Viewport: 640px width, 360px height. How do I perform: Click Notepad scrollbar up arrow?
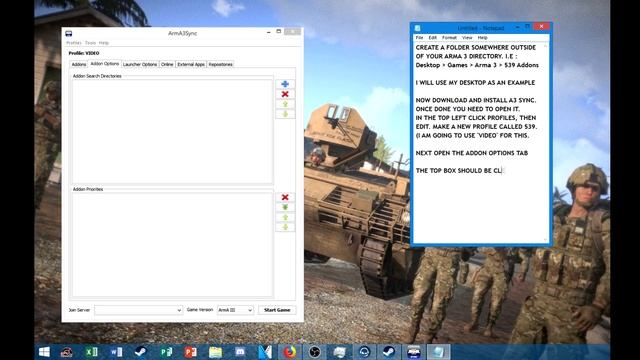545,46
